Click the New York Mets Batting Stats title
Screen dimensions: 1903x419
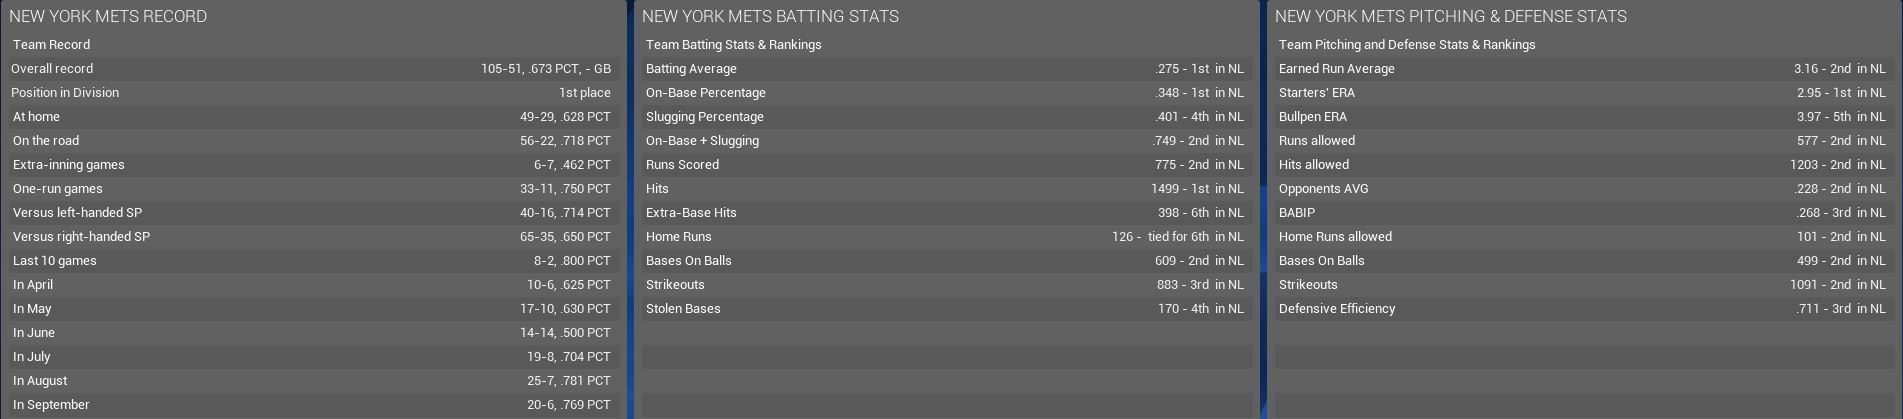click(x=770, y=16)
